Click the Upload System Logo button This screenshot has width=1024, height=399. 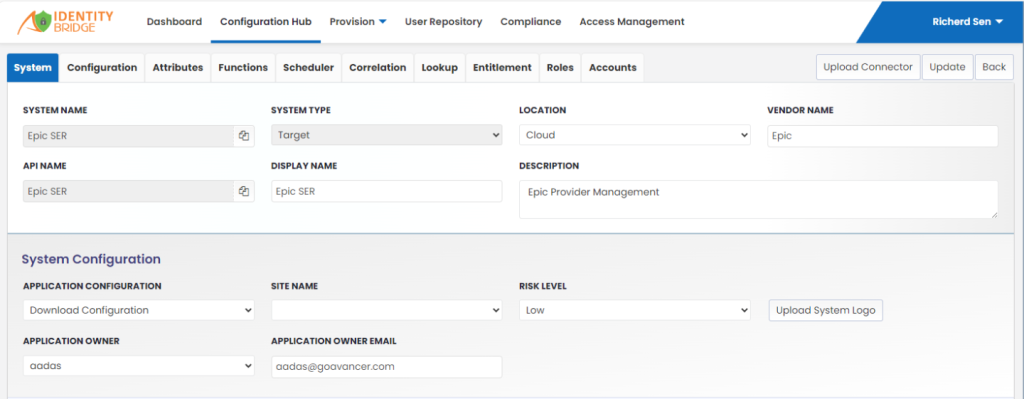coord(825,311)
